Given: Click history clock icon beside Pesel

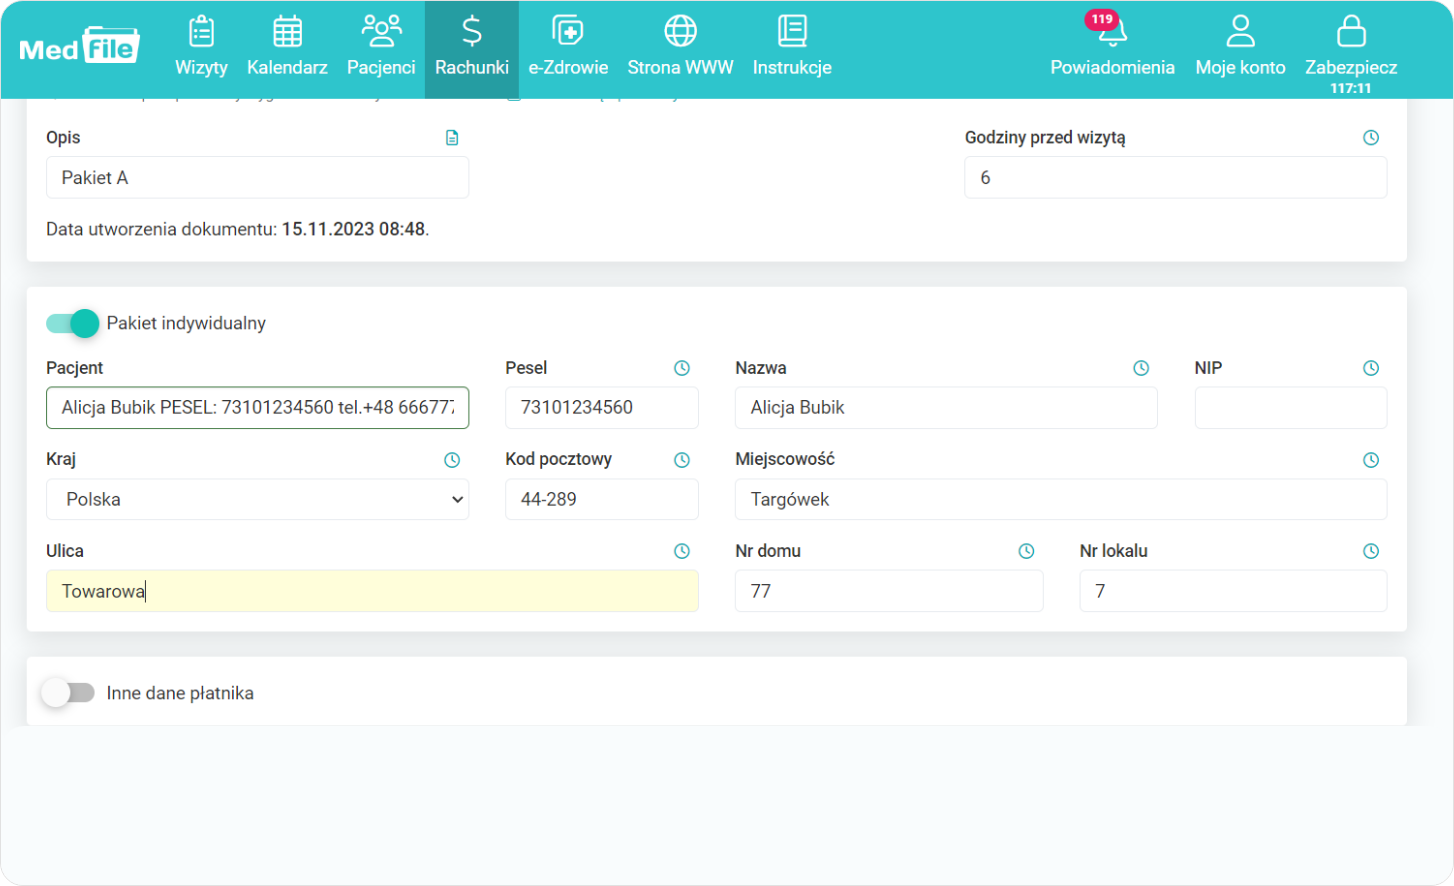Looking at the screenshot, I should tap(682, 368).
